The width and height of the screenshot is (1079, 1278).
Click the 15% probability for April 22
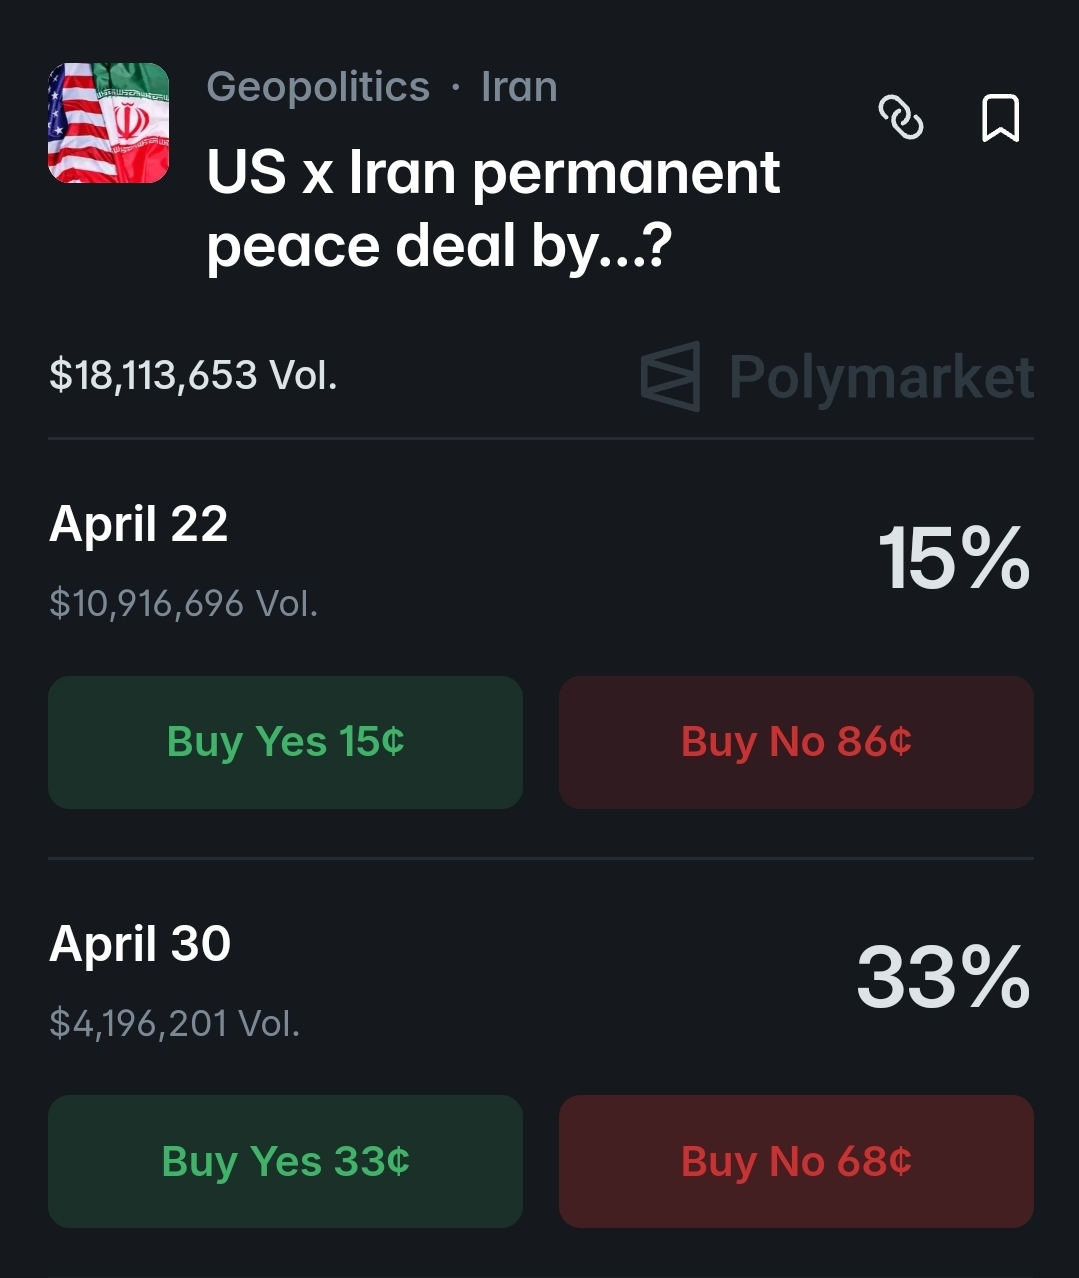coord(953,558)
